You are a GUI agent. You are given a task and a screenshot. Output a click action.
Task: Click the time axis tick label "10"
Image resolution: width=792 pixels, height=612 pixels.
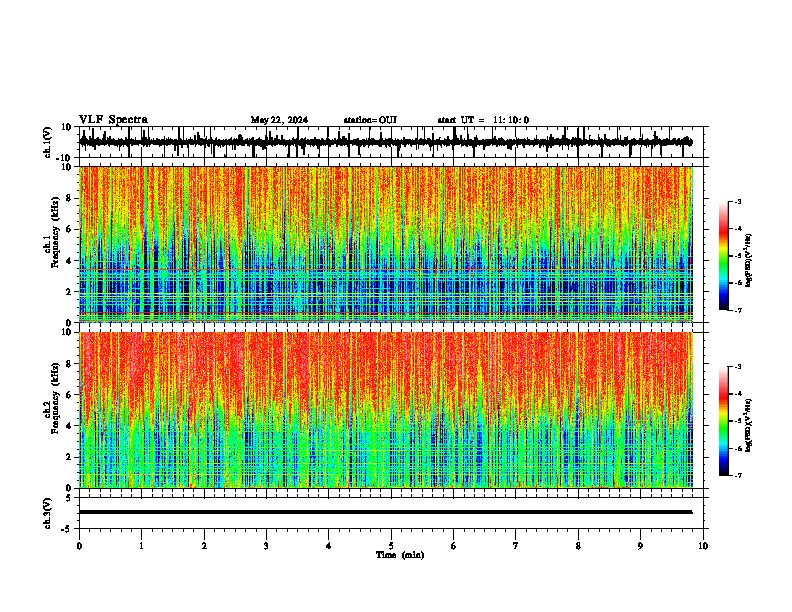pos(703,546)
